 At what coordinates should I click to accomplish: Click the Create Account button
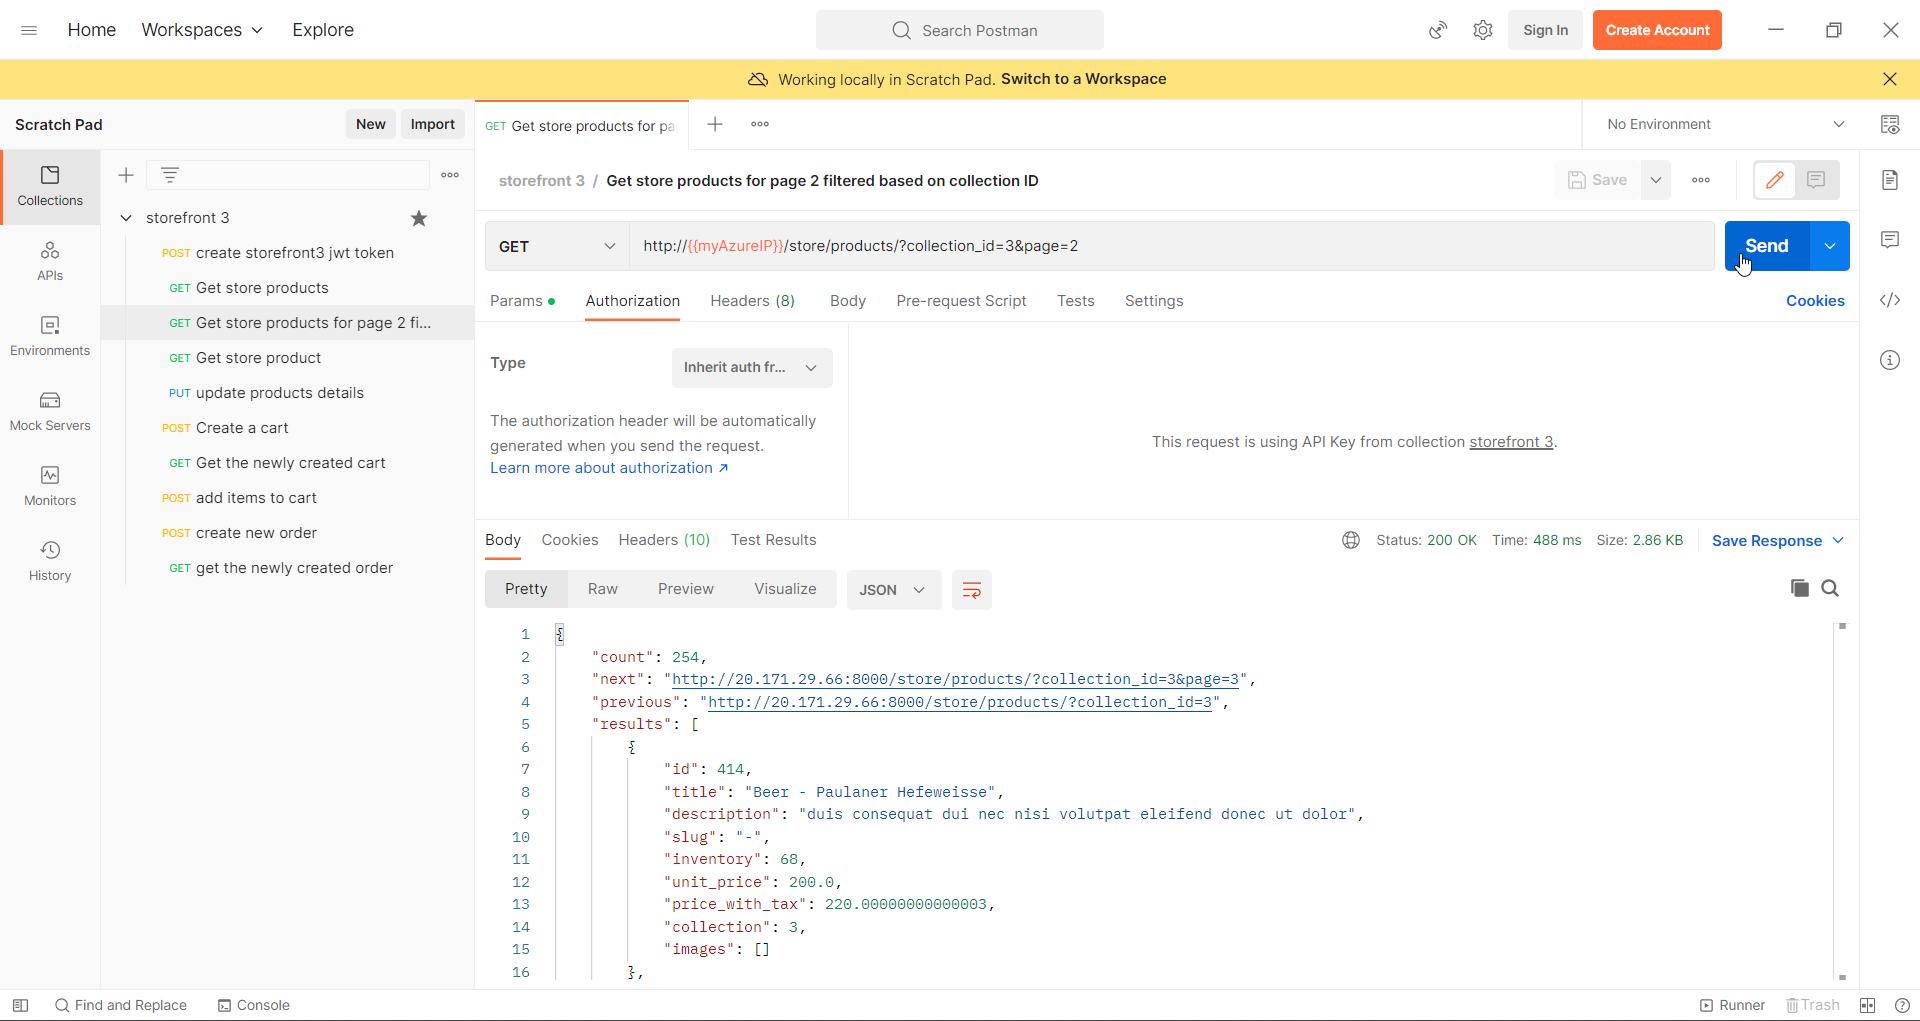click(x=1657, y=30)
